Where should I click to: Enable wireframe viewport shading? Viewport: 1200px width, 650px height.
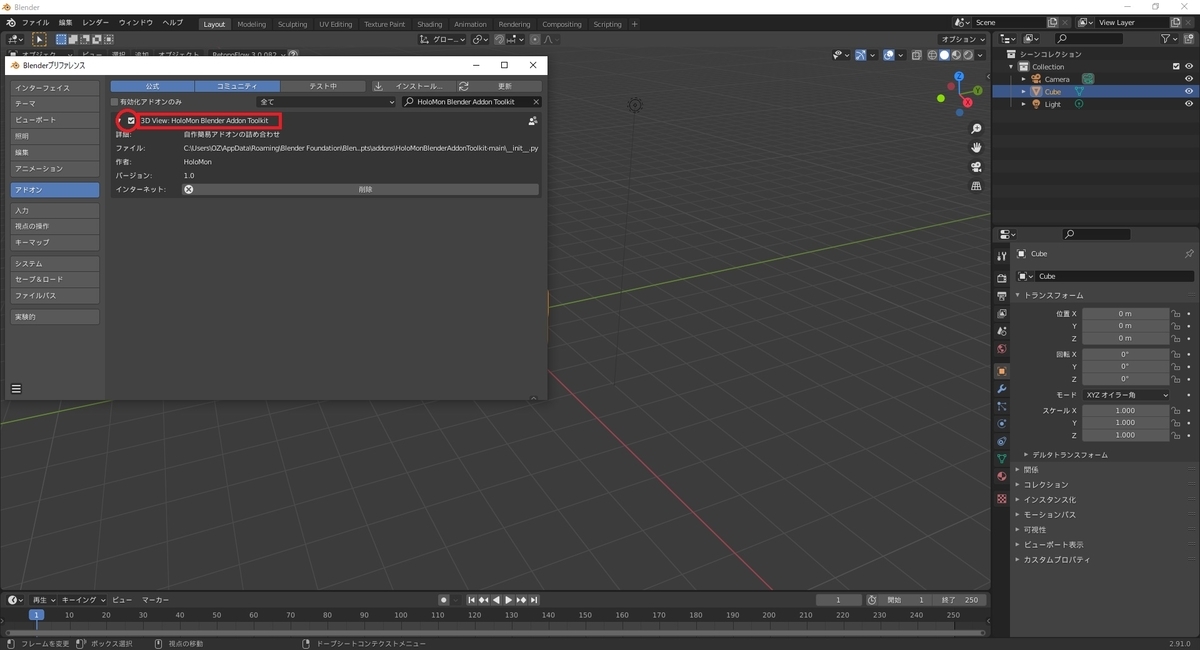coord(933,55)
